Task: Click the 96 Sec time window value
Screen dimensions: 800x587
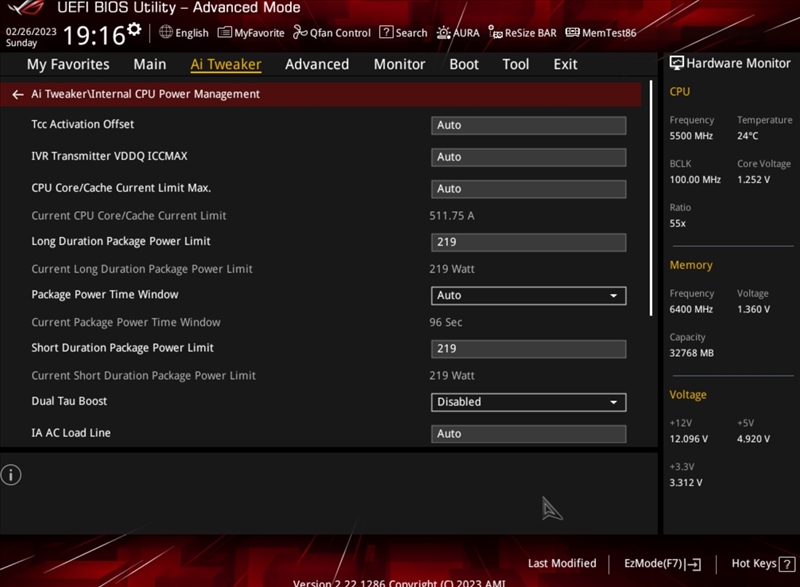Action: click(445, 322)
